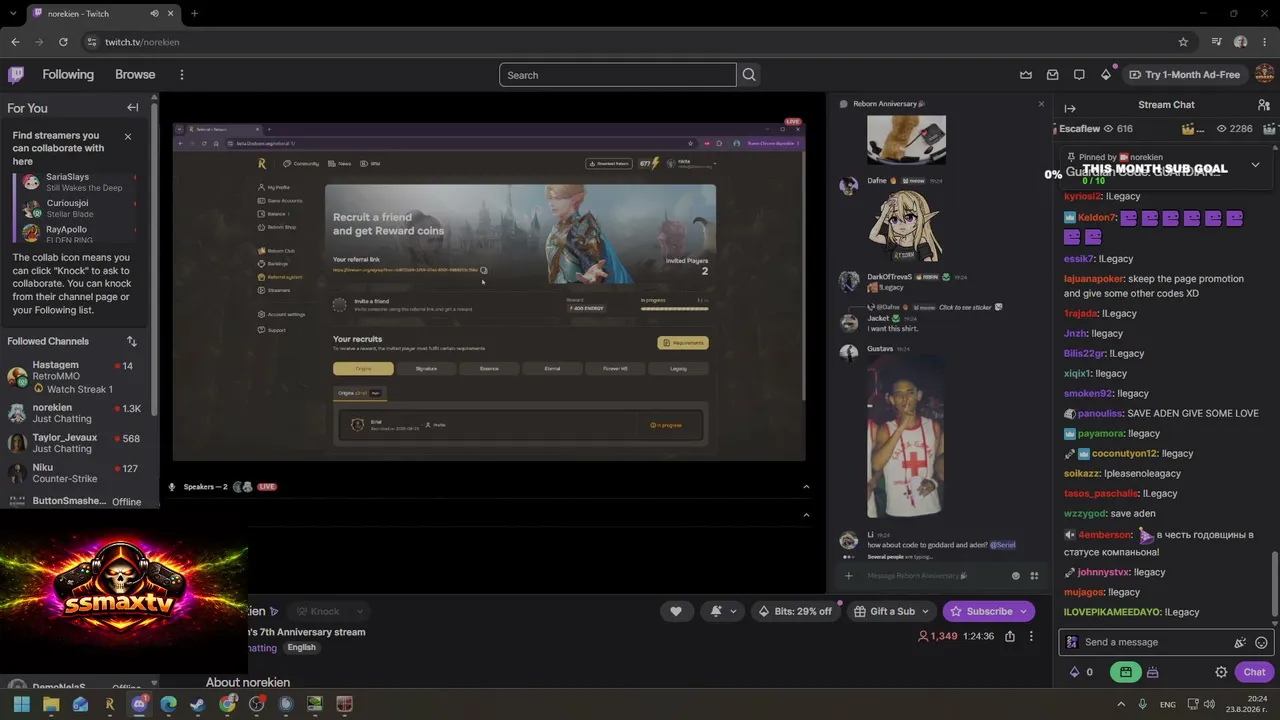The width and height of the screenshot is (1280, 720).
Task: Open File Explorer from taskbar
Action: [51, 704]
